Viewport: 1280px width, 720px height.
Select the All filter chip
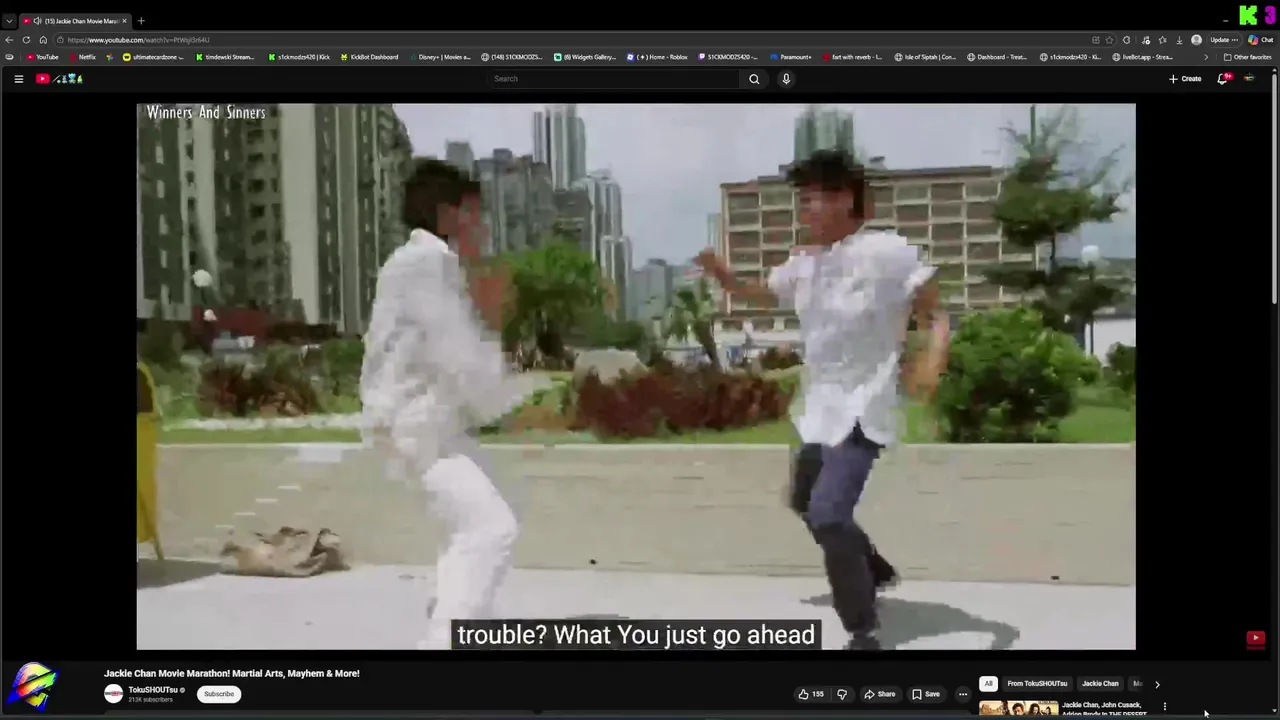(988, 684)
